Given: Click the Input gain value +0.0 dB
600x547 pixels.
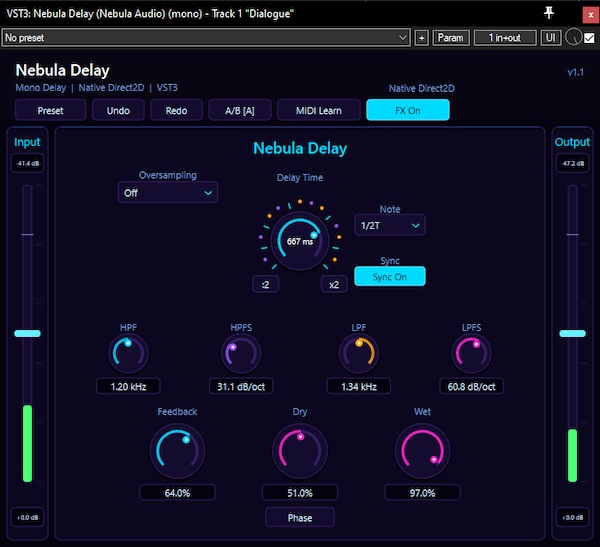Looking at the screenshot, I should click(x=28, y=518).
